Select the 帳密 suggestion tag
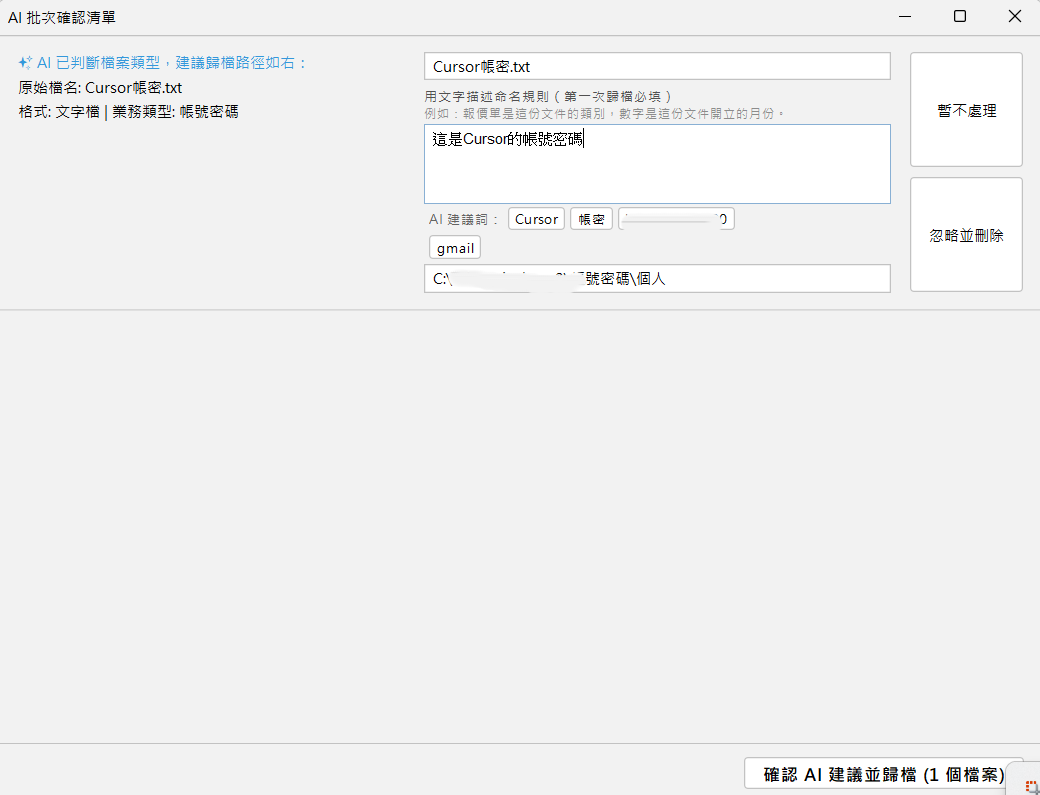The height and width of the screenshot is (795, 1040). (591, 219)
